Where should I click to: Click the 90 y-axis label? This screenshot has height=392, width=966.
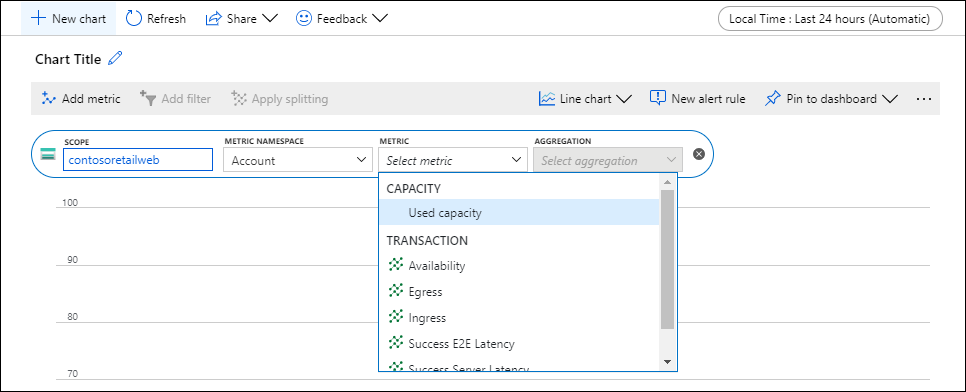[73, 260]
